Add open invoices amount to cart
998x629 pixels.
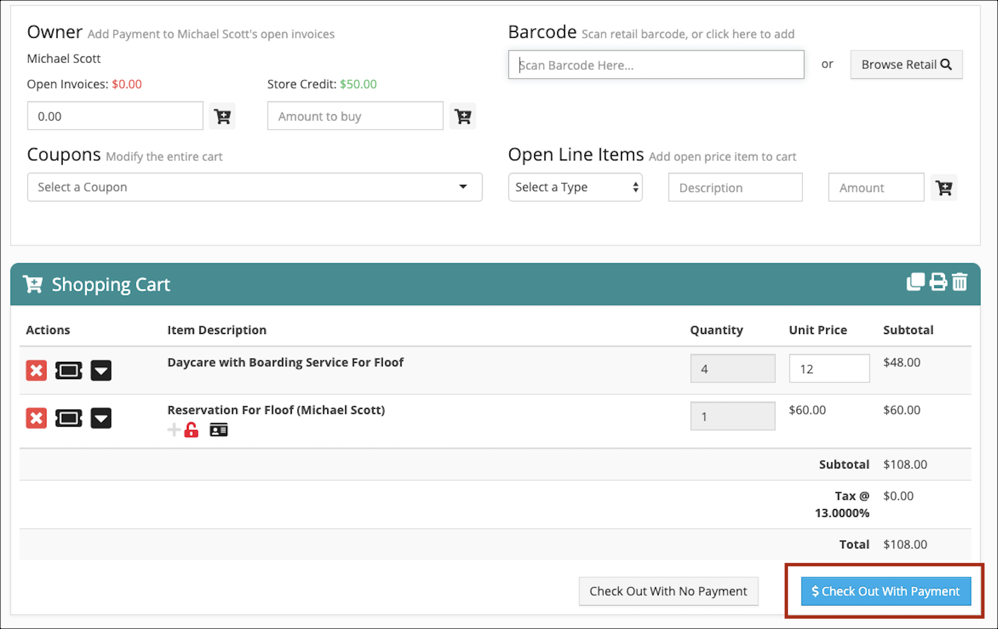tap(222, 116)
